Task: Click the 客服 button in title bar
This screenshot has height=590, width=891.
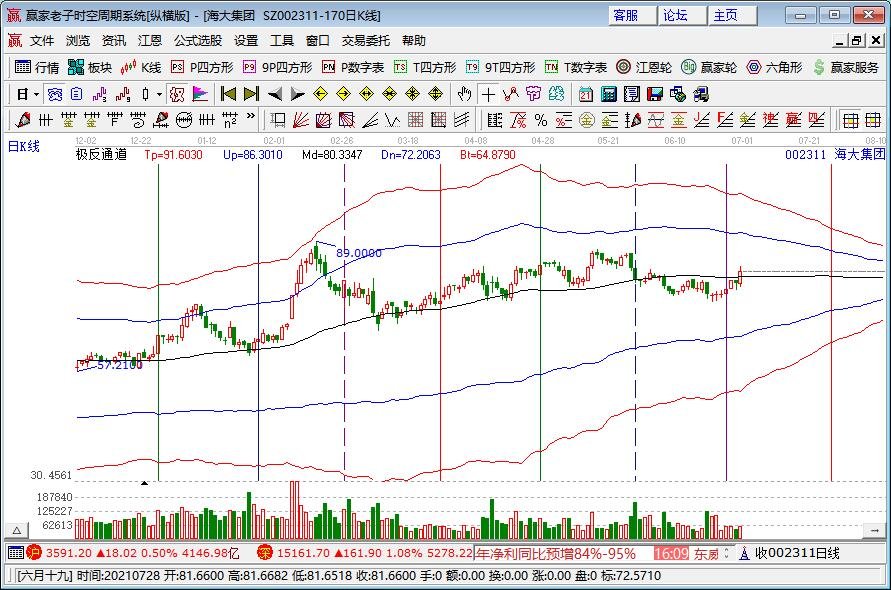Action: coord(627,15)
